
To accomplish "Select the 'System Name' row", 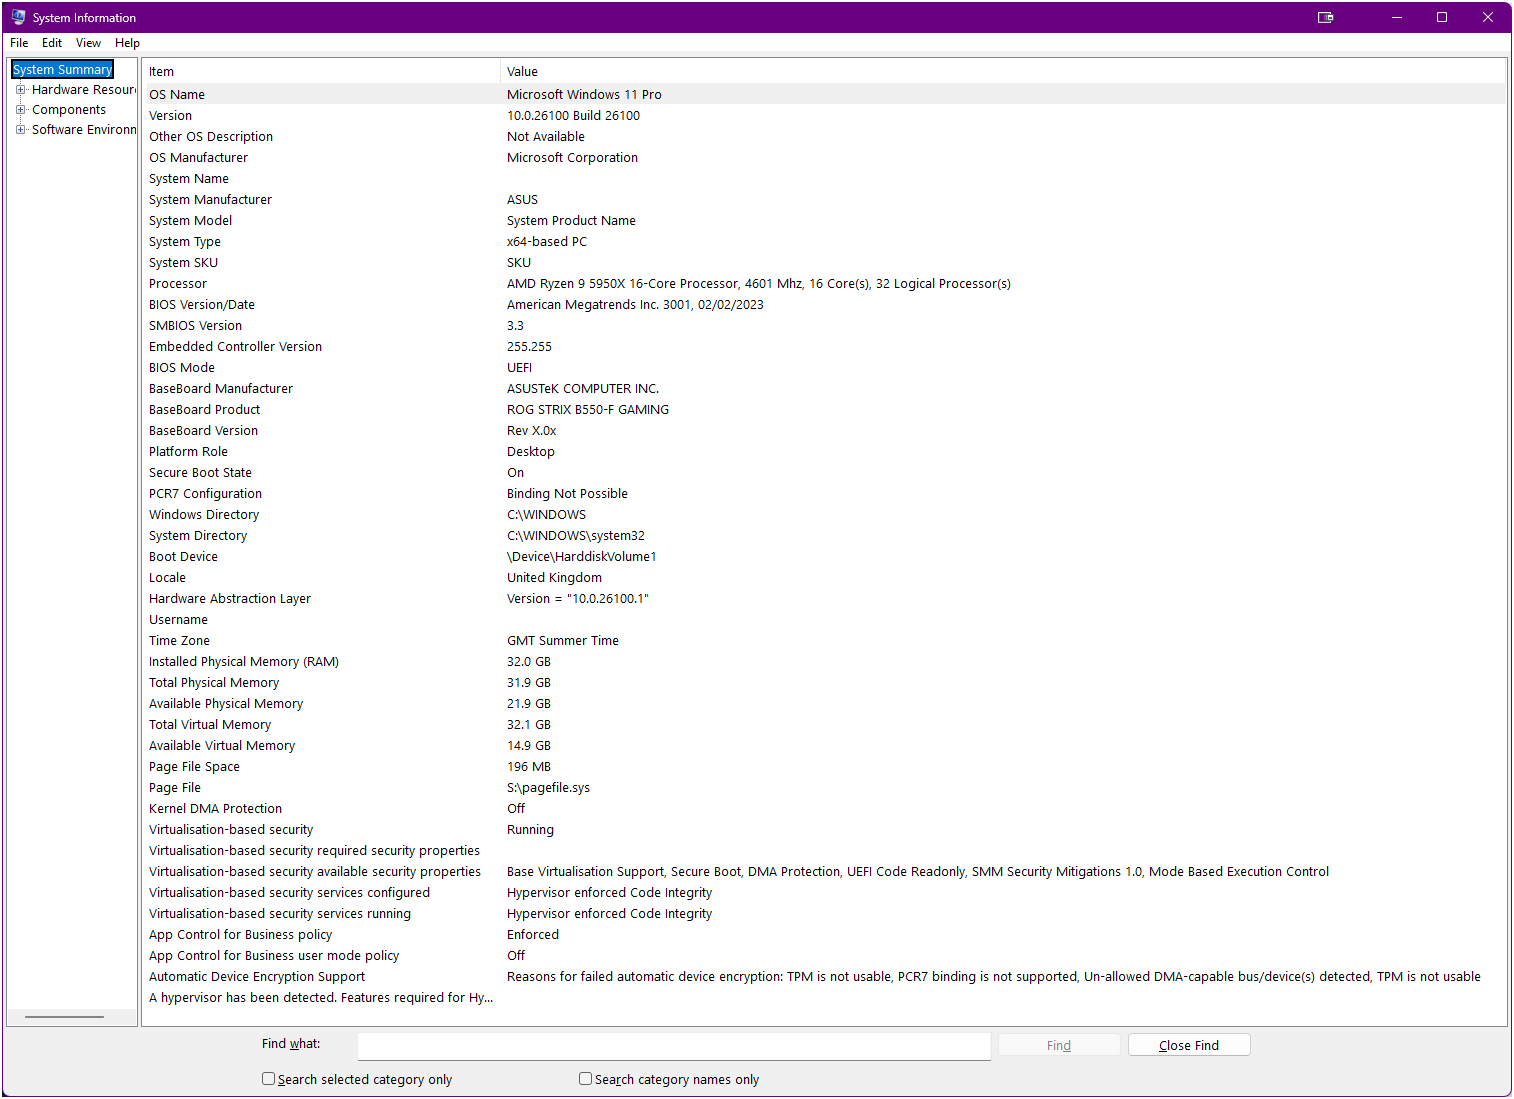I will pos(824,178).
